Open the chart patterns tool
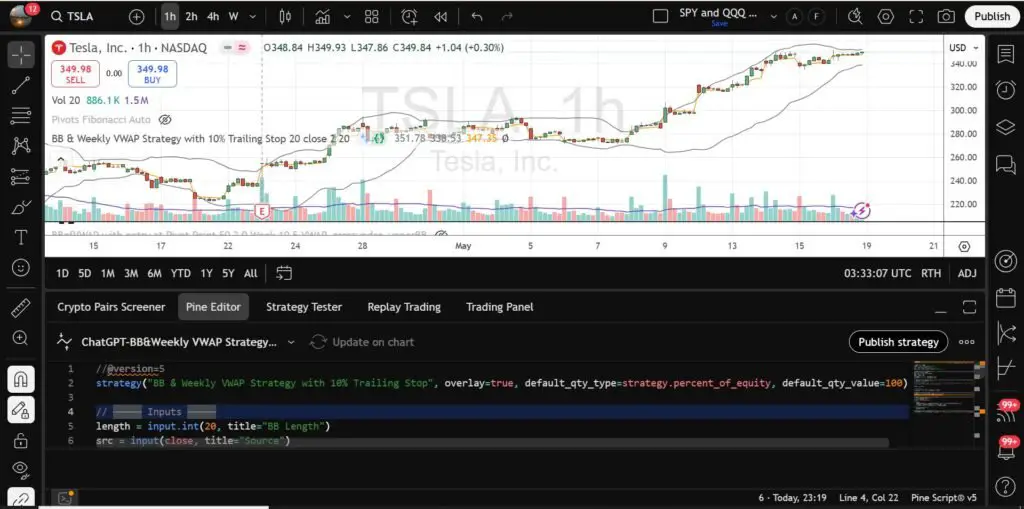The image size is (1024, 509). [21, 146]
